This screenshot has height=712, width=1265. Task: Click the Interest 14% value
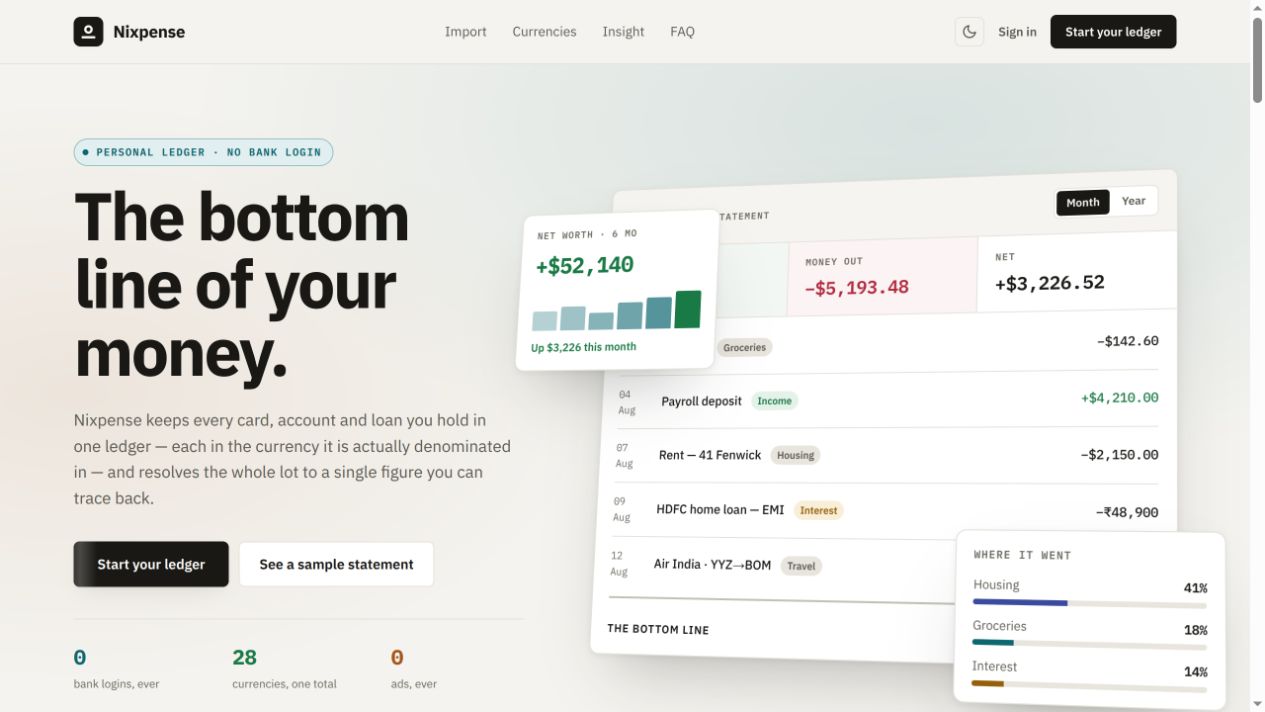1195,672
